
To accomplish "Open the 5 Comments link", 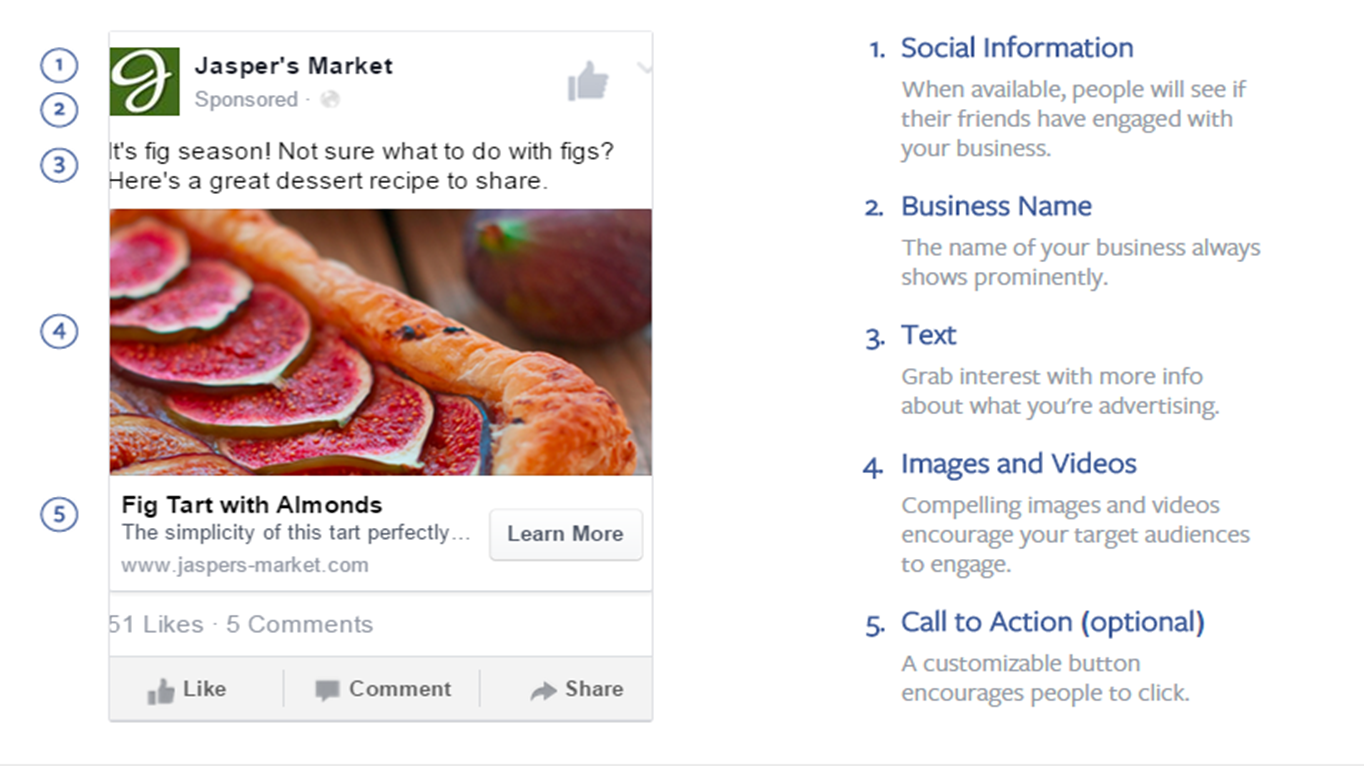I will click(299, 624).
